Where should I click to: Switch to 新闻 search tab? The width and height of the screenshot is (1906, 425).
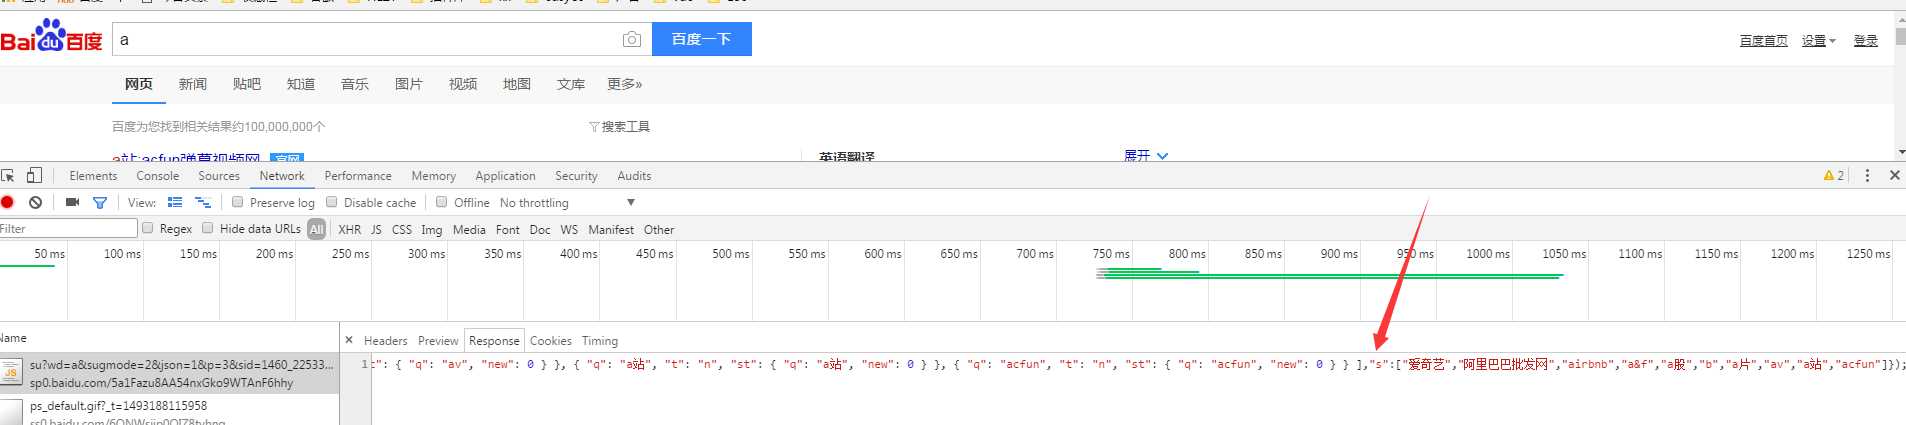[193, 84]
